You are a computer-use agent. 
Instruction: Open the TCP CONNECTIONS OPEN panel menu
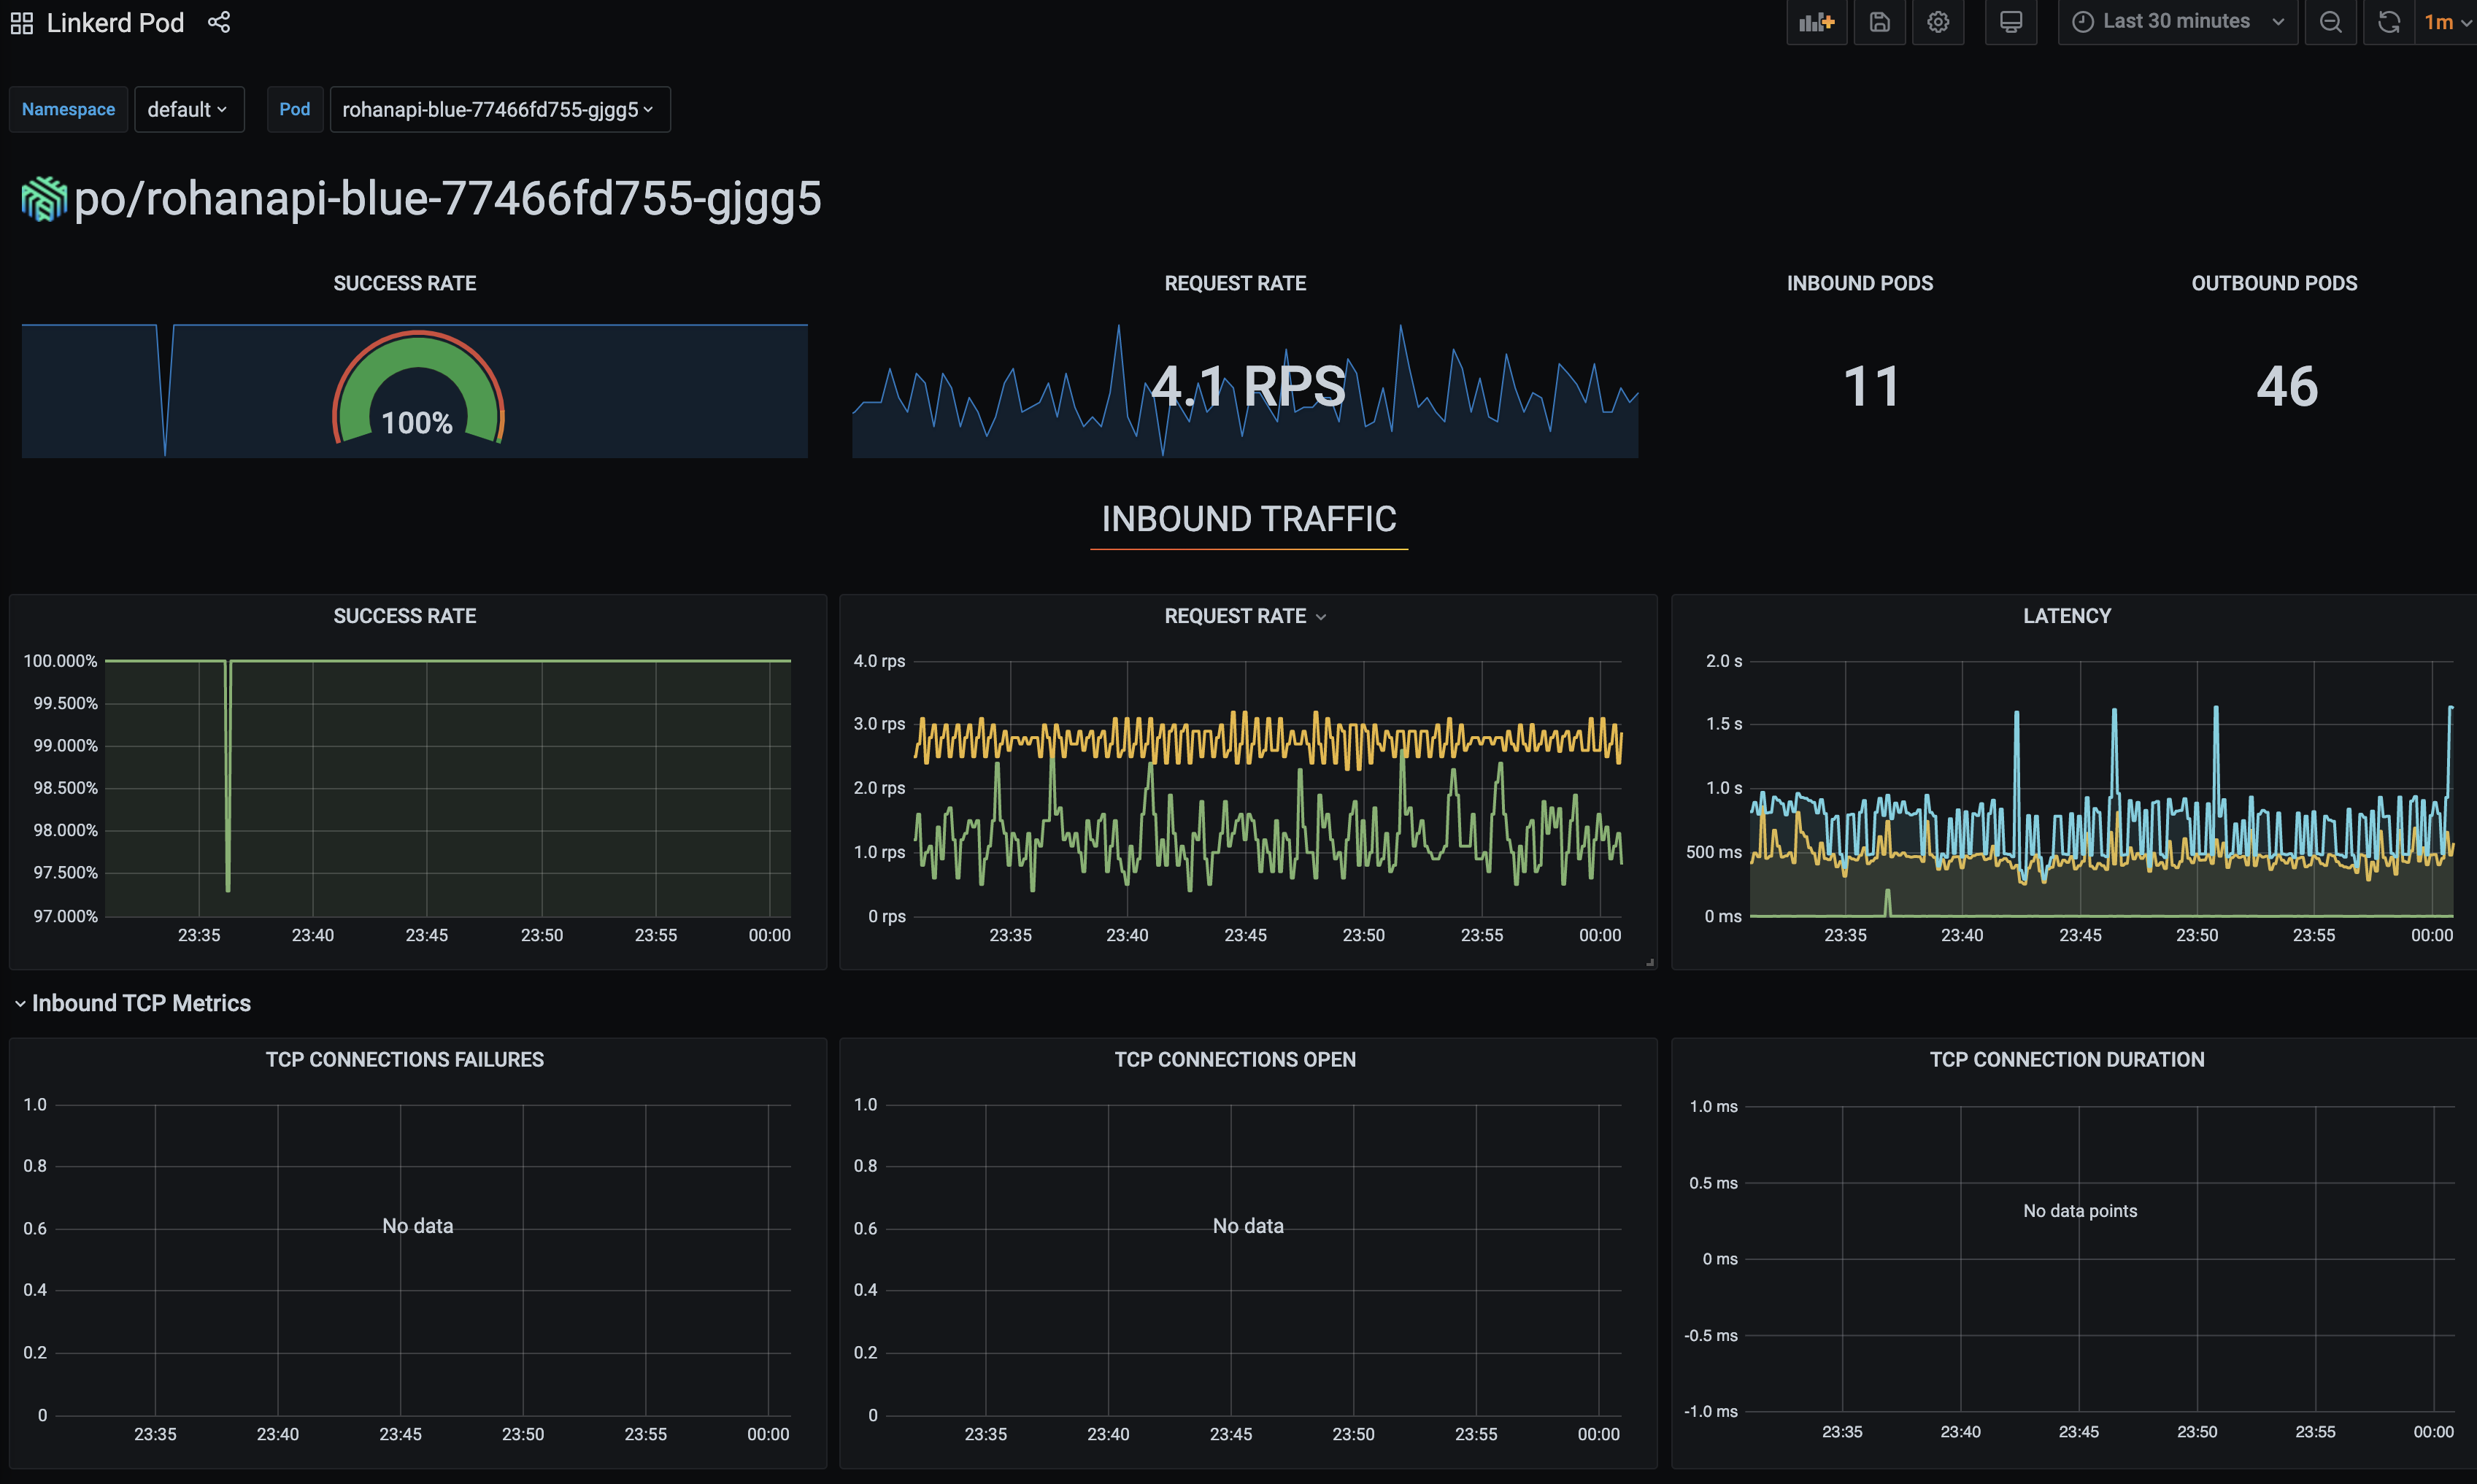(1235, 1059)
